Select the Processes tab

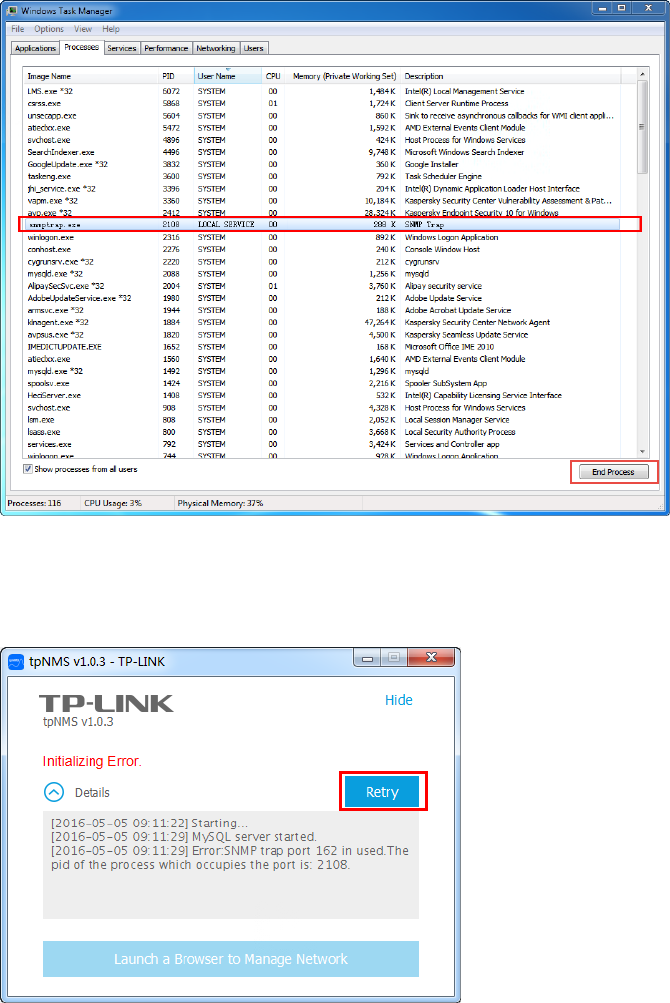81,47
